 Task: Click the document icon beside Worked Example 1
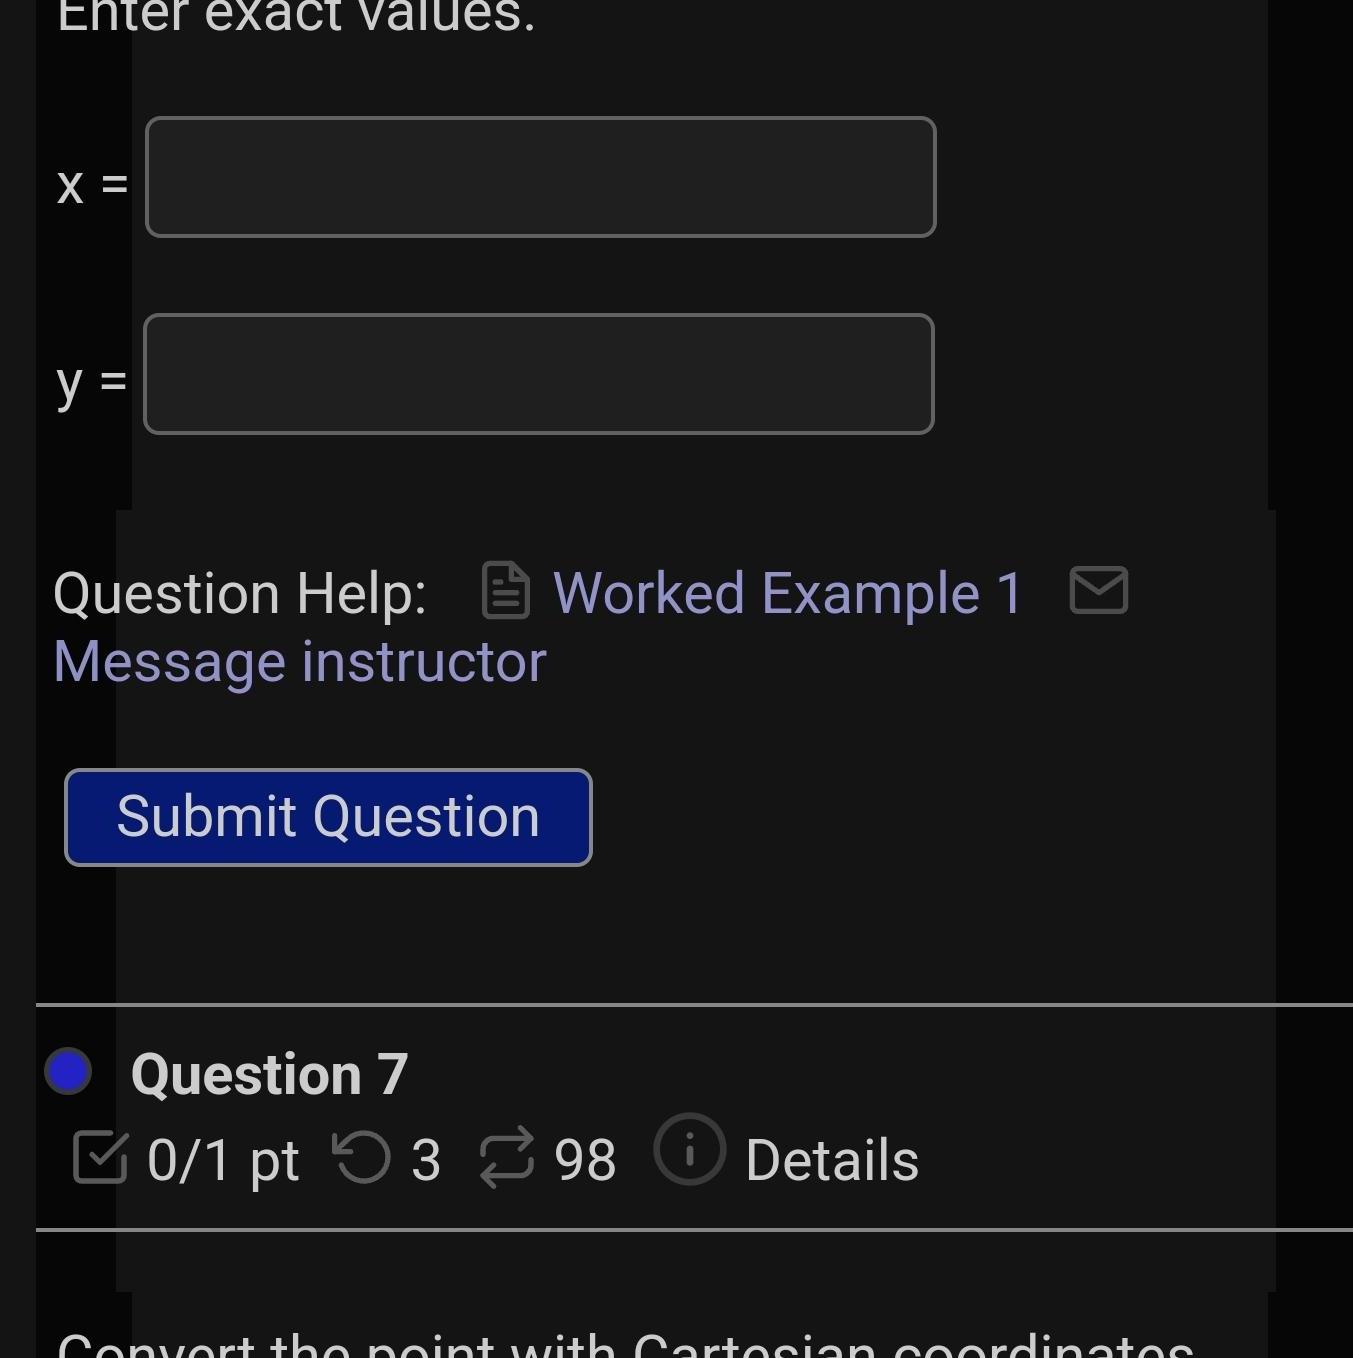coord(505,592)
